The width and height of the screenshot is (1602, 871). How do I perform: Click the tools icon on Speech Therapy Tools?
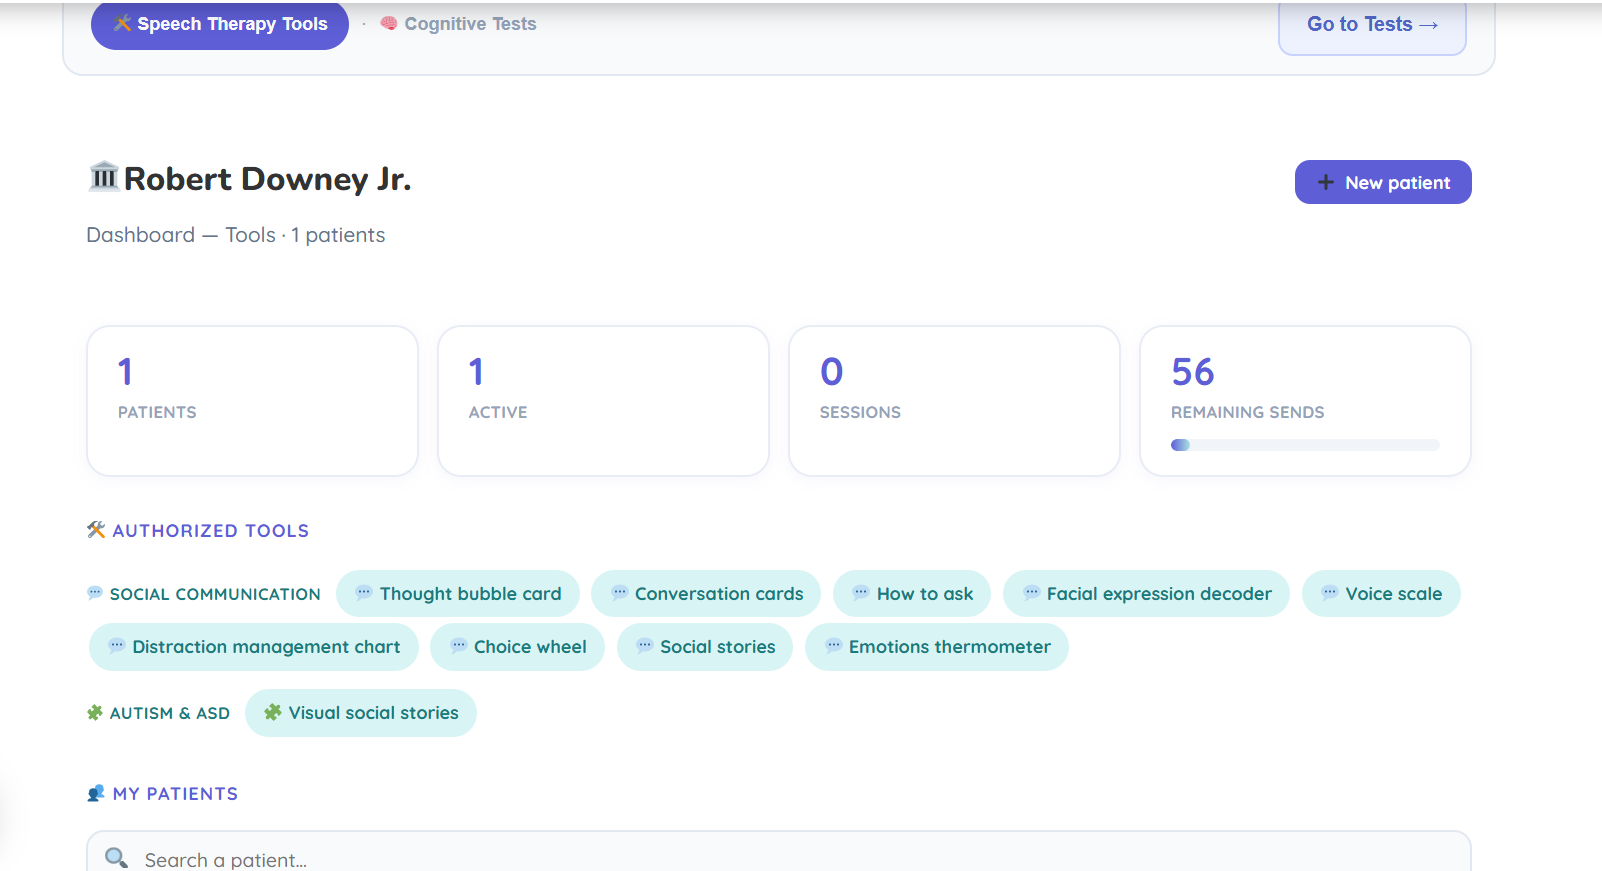(123, 23)
